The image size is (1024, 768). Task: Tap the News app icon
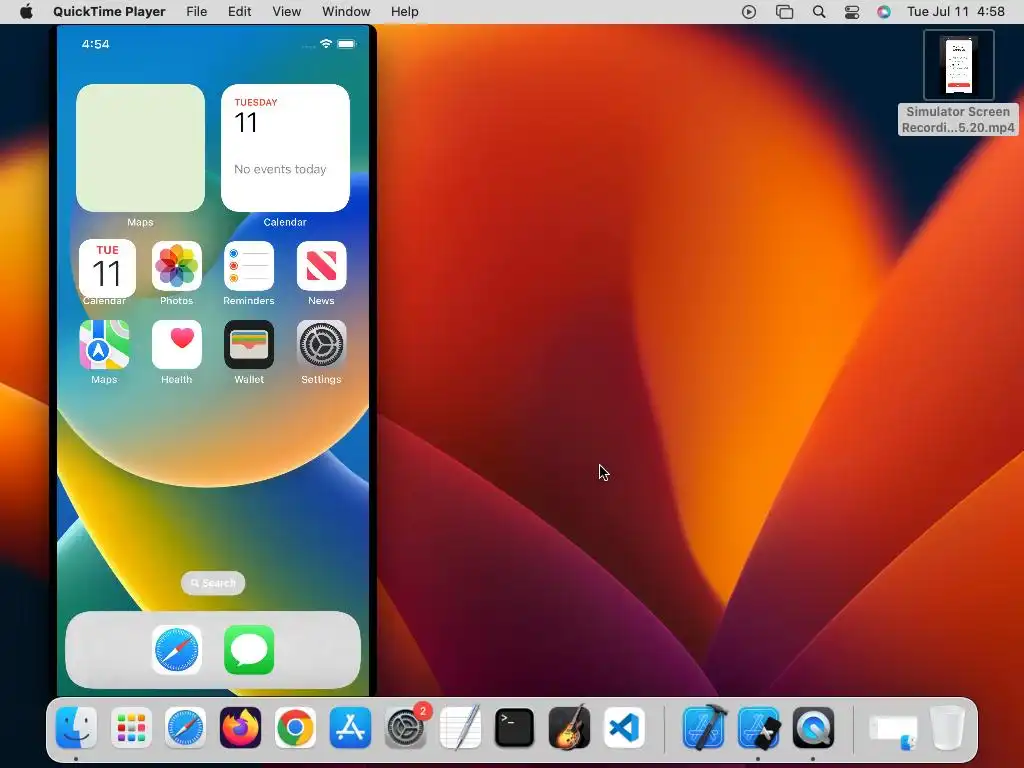[x=321, y=266]
